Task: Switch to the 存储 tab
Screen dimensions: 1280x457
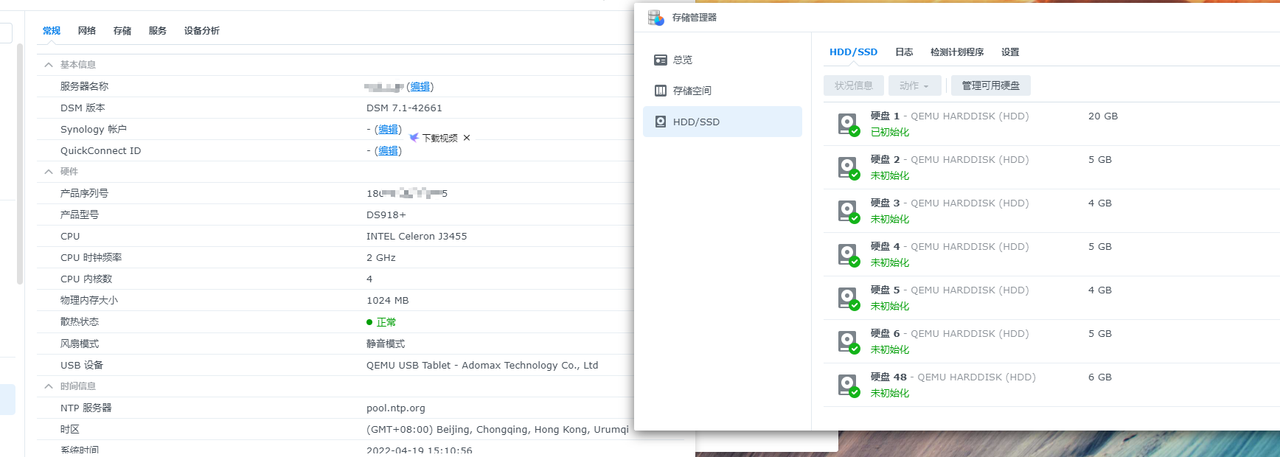Action: 122,31
